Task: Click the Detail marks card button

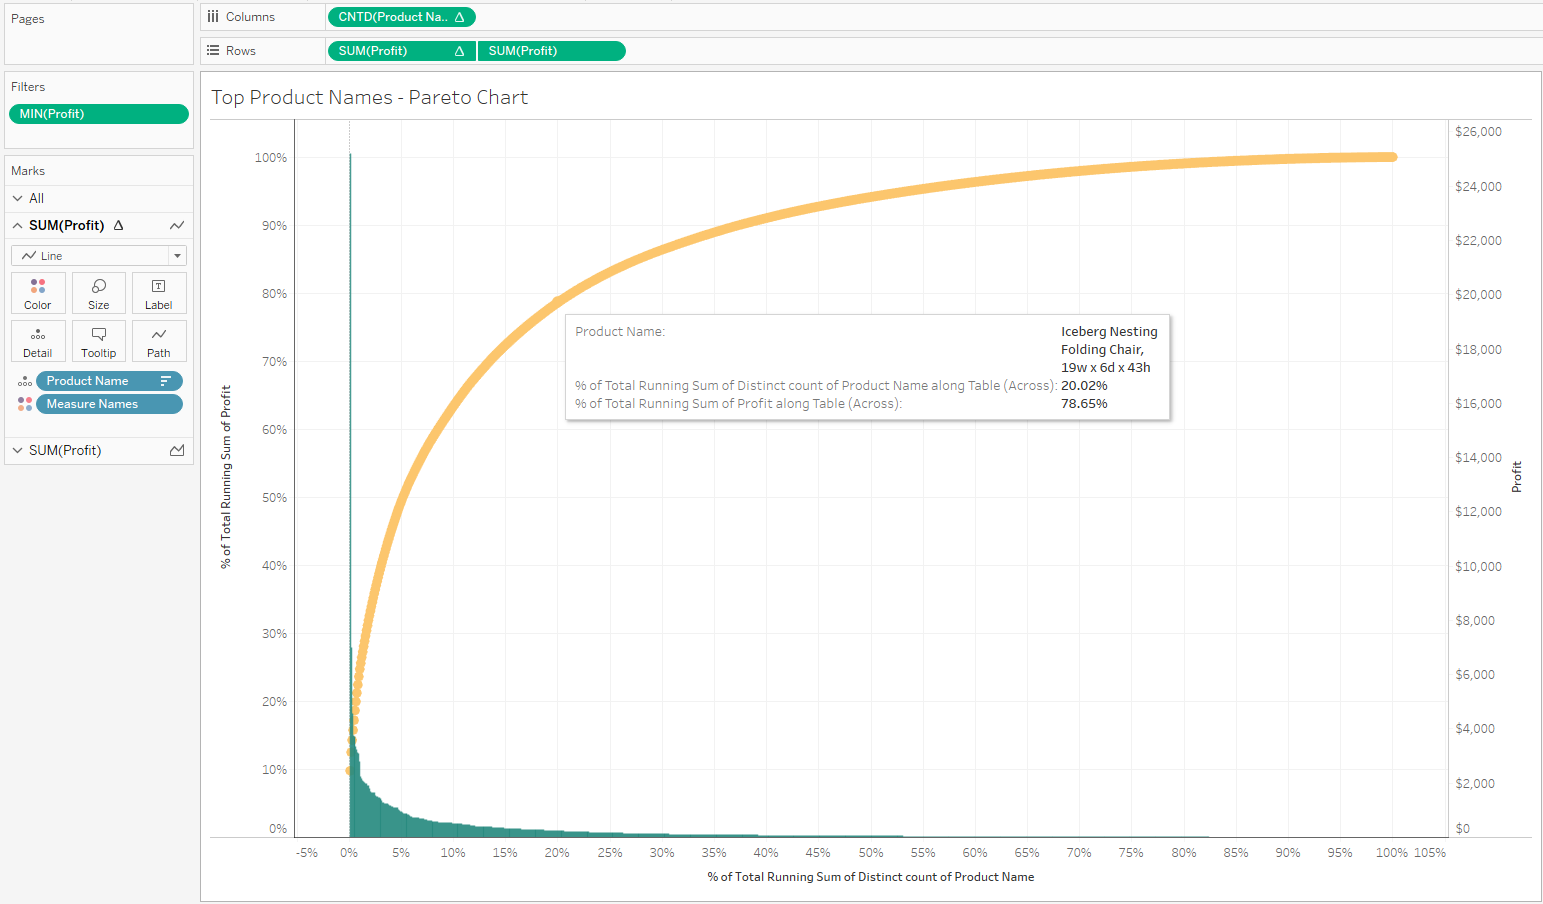Action: (38, 341)
